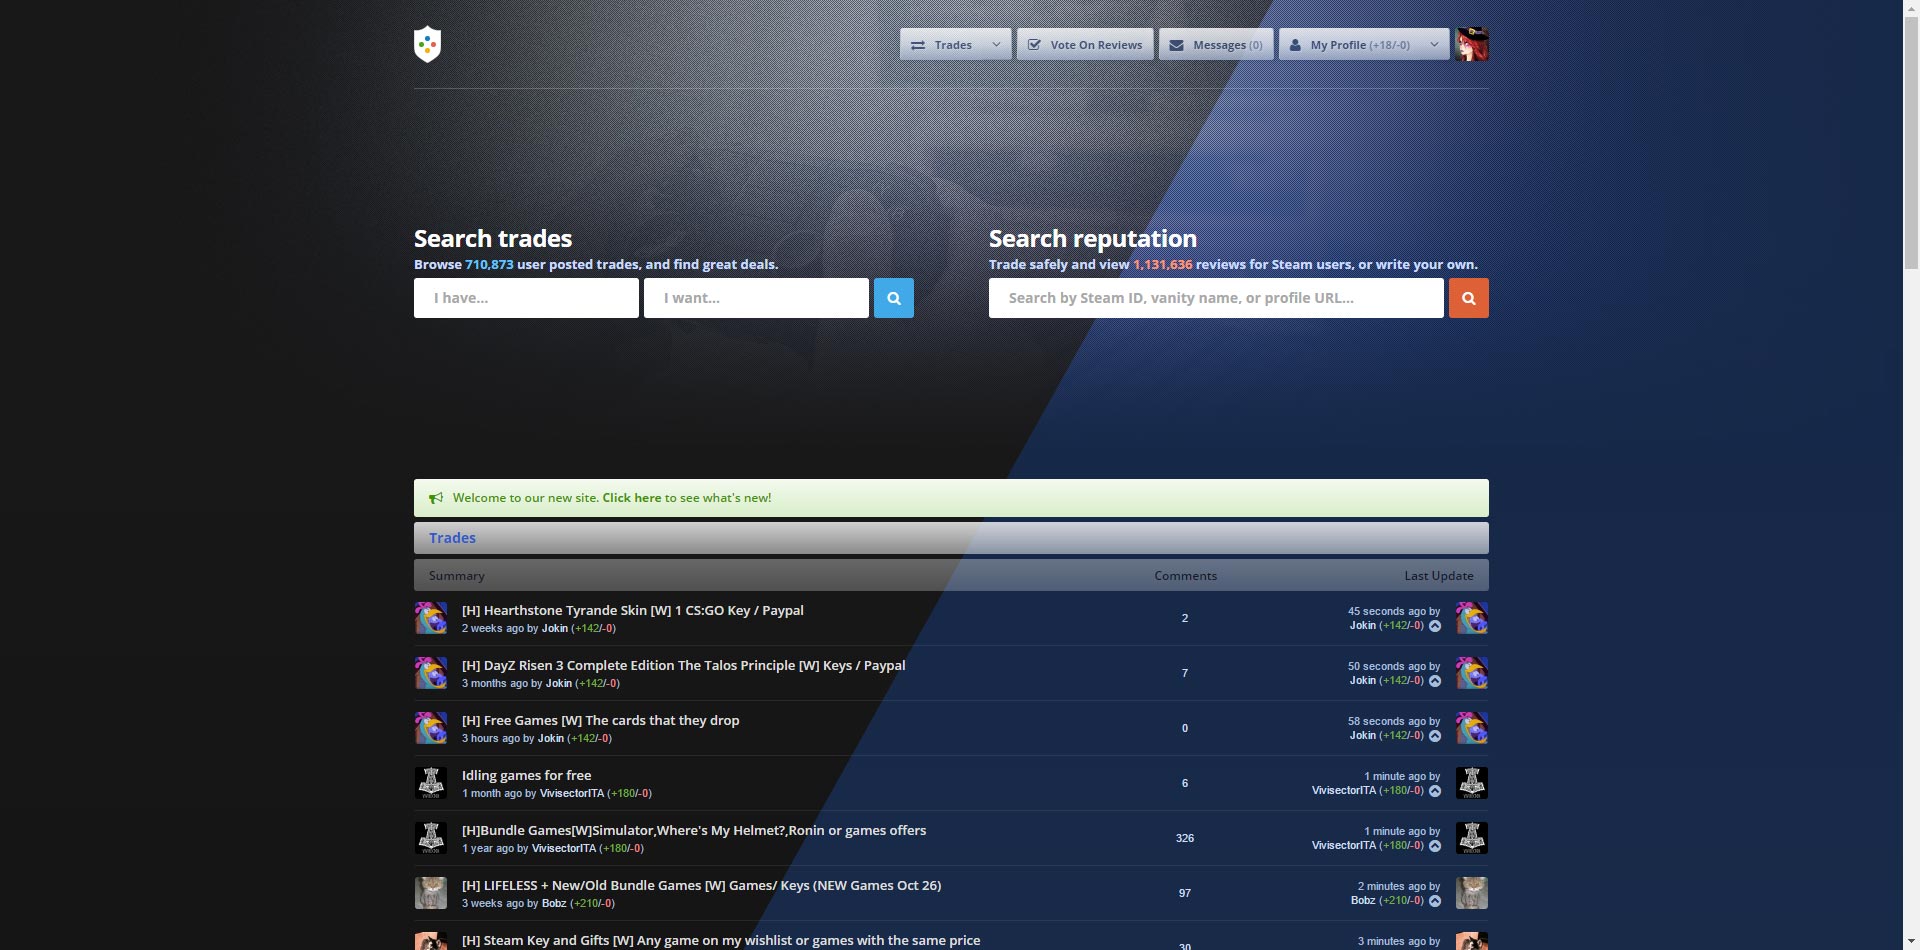Click the up-arrow icon beside Jokin 45 seconds ago
Viewport: 1920px width, 950px height.
1434,626
